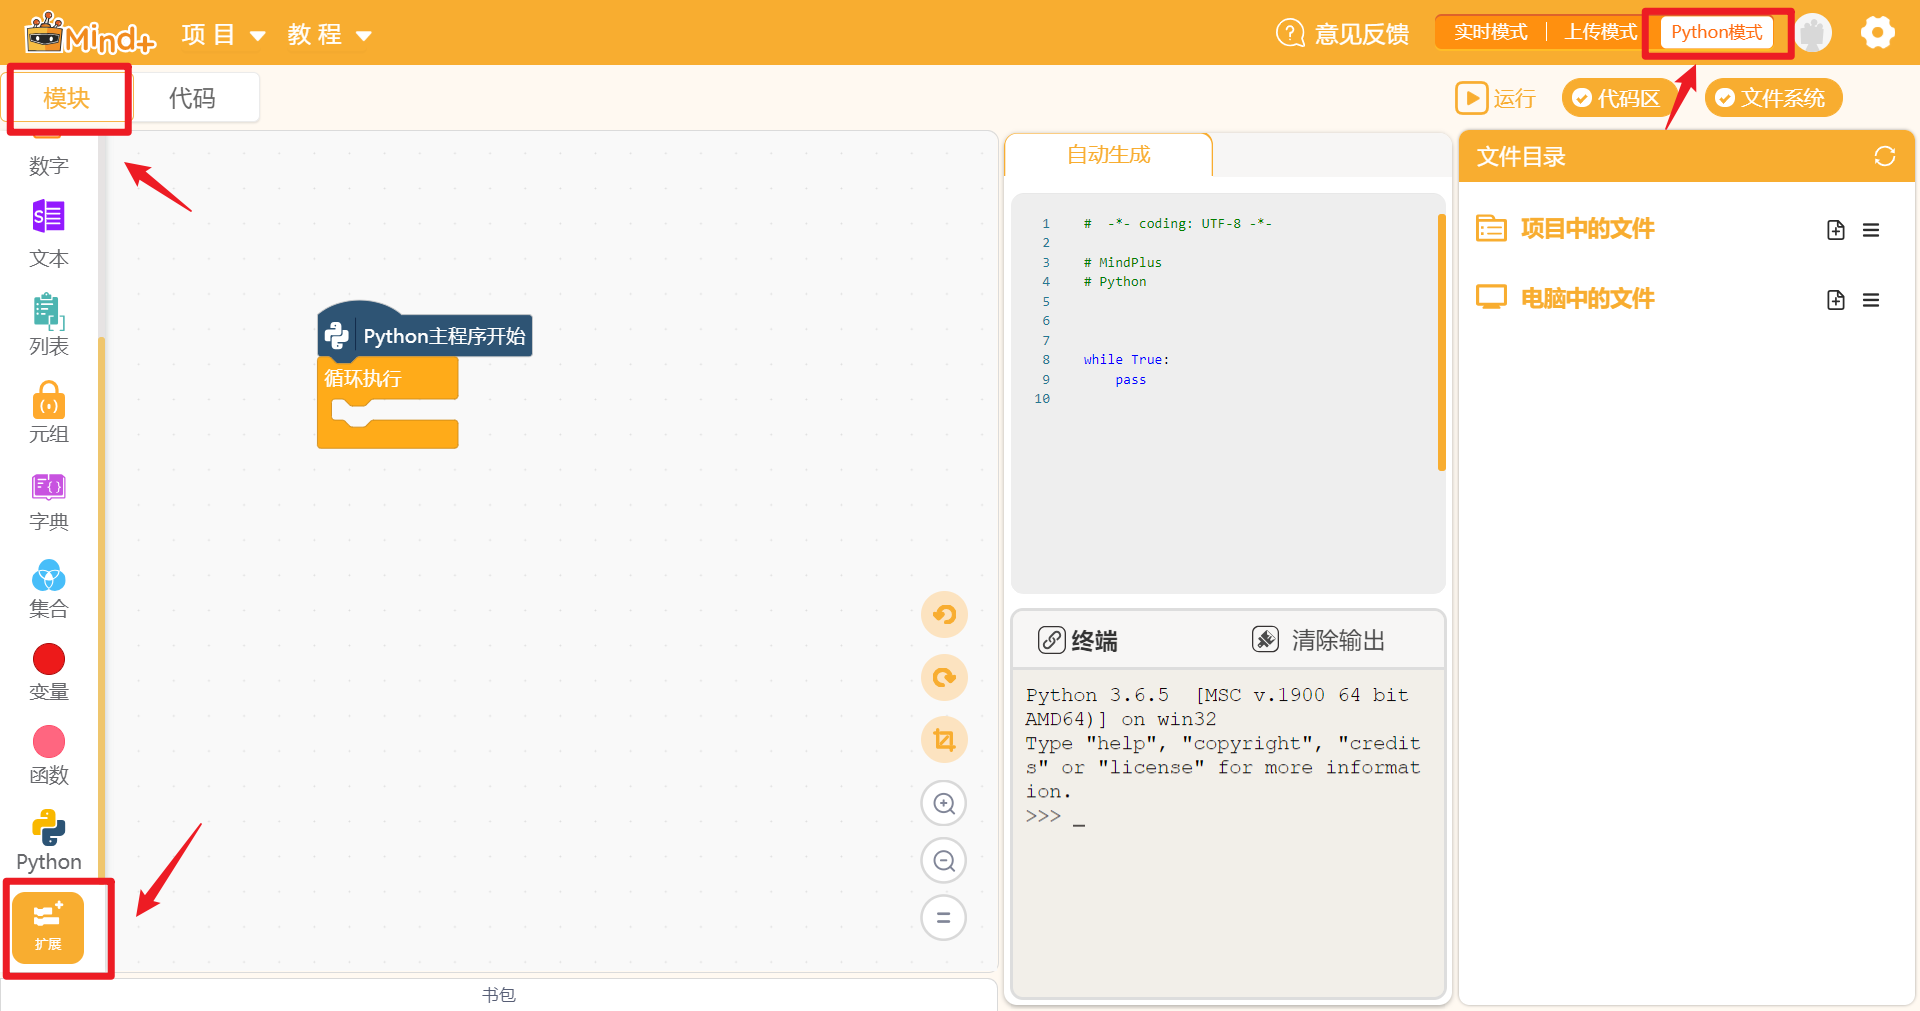Click the code area vertical scrollbar
The width and height of the screenshot is (1920, 1011).
1441,342
